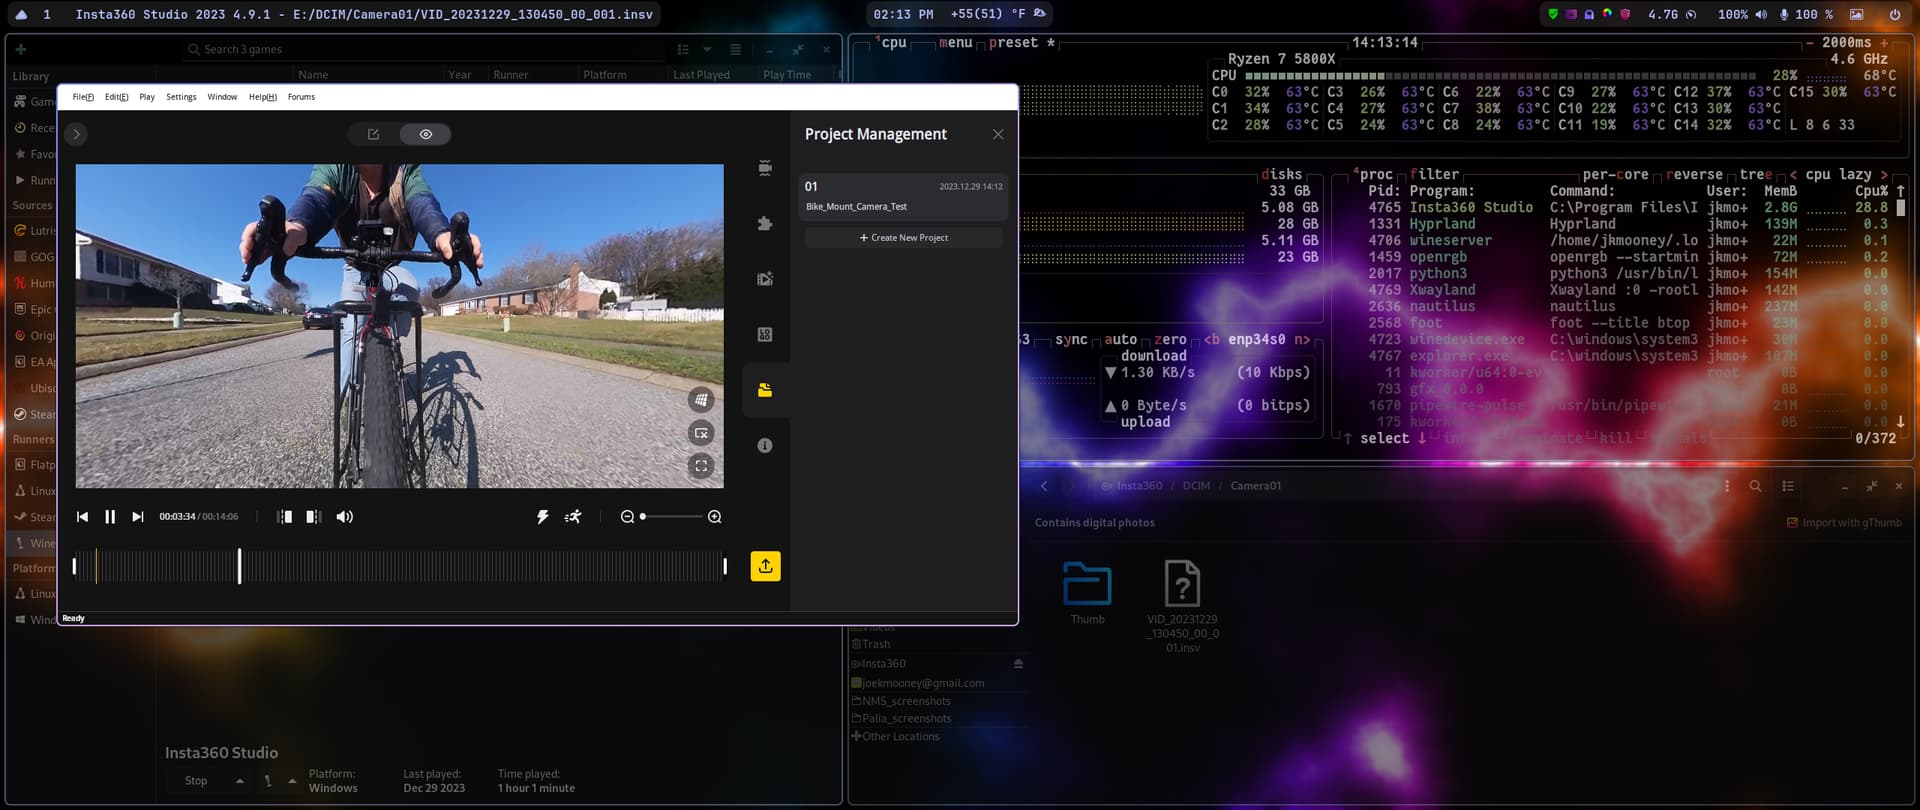Click Create New Project button
Image resolution: width=1920 pixels, height=810 pixels.
(904, 238)
